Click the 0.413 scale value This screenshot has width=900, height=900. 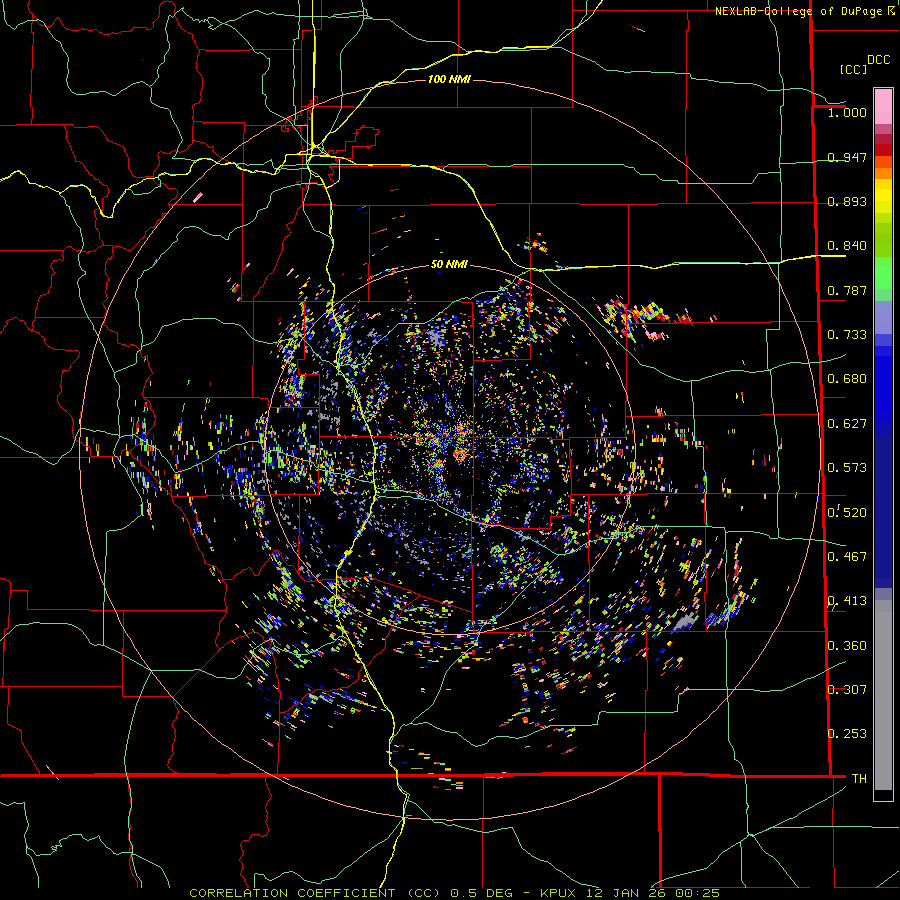click(x=847, y=601)
